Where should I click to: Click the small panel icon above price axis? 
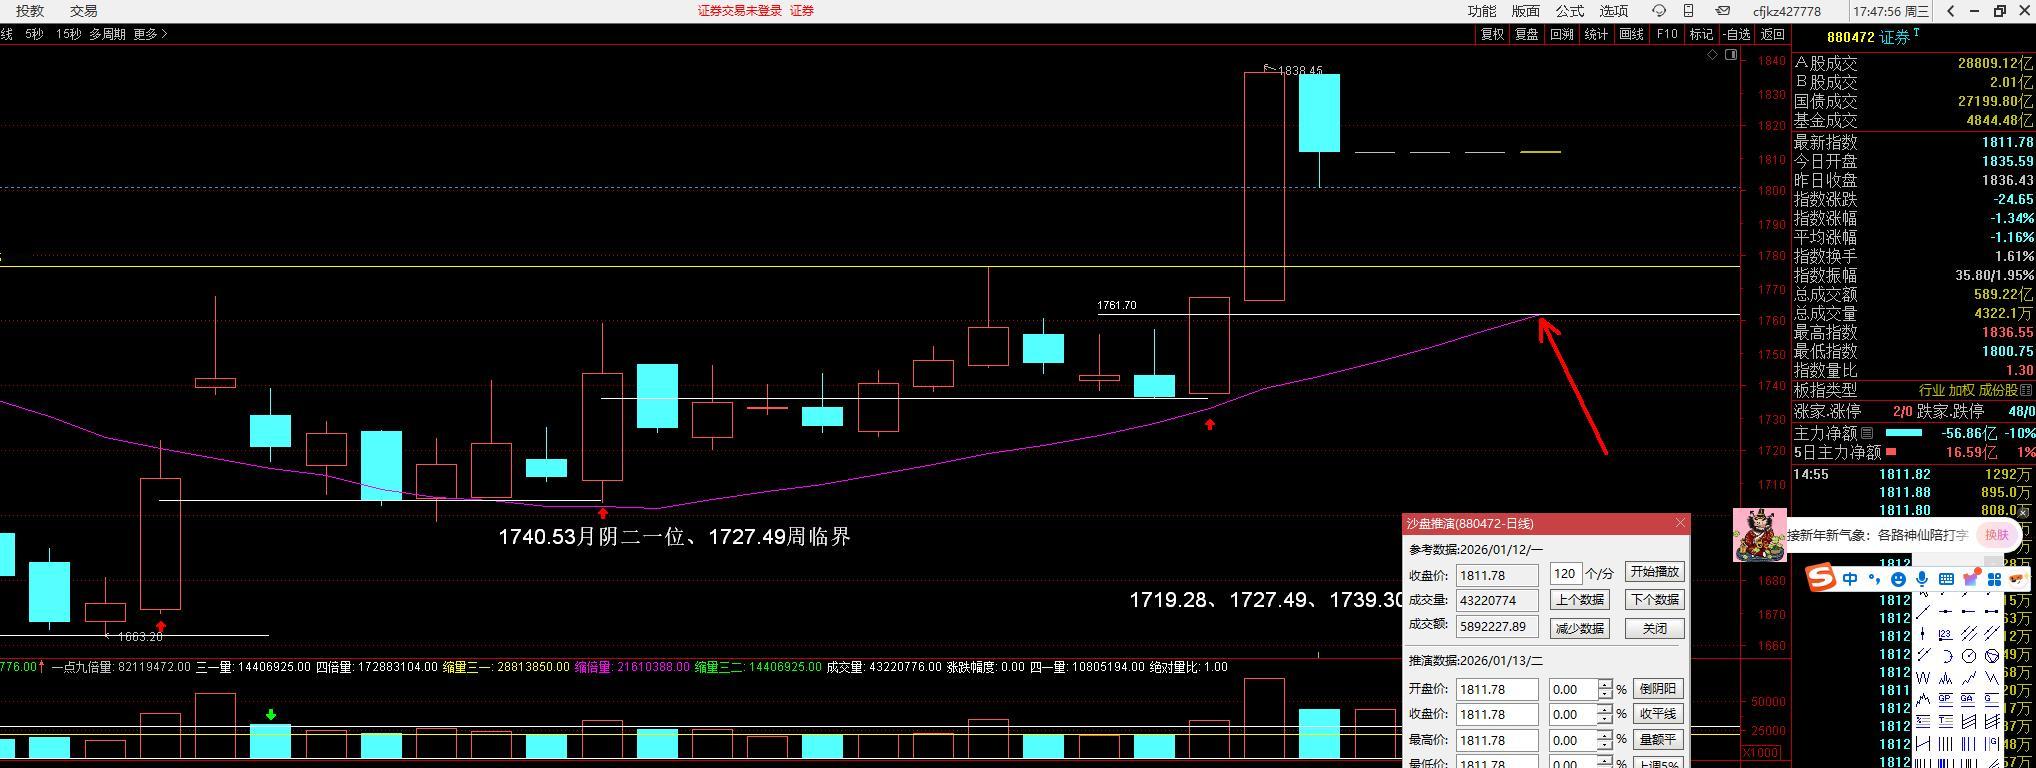click(1731, 54)
